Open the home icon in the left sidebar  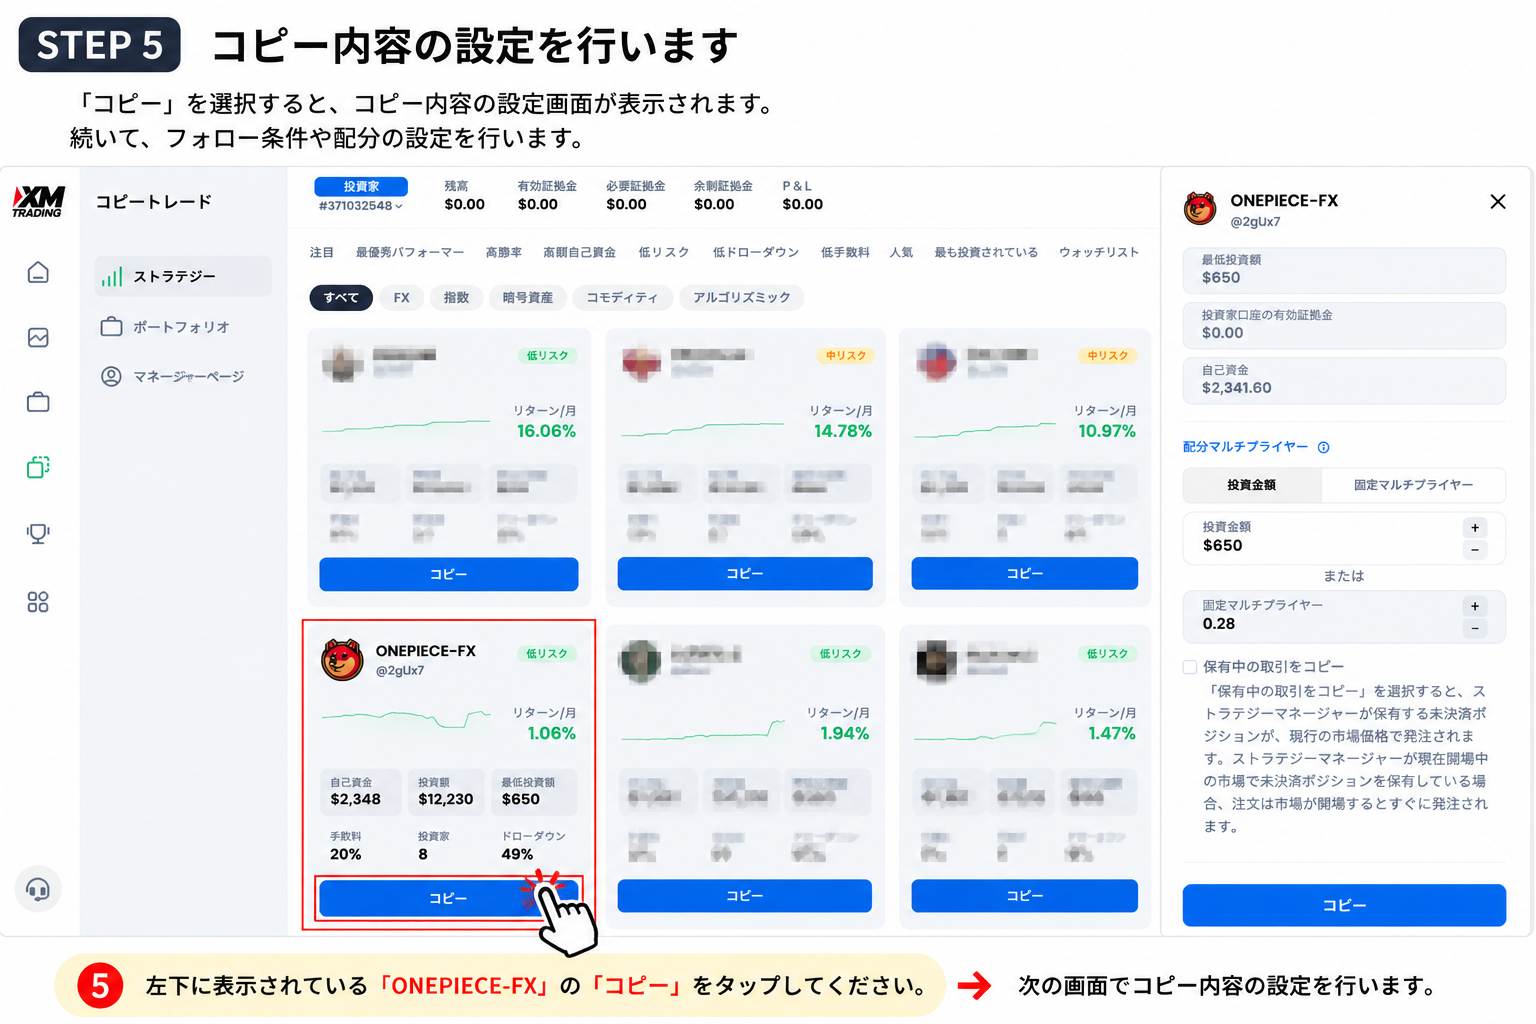point(38,272)
